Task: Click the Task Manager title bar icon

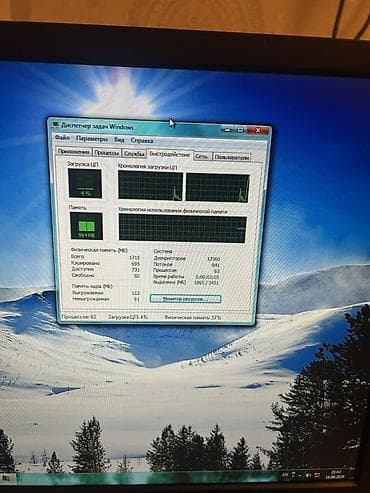Action: point(55,125)
